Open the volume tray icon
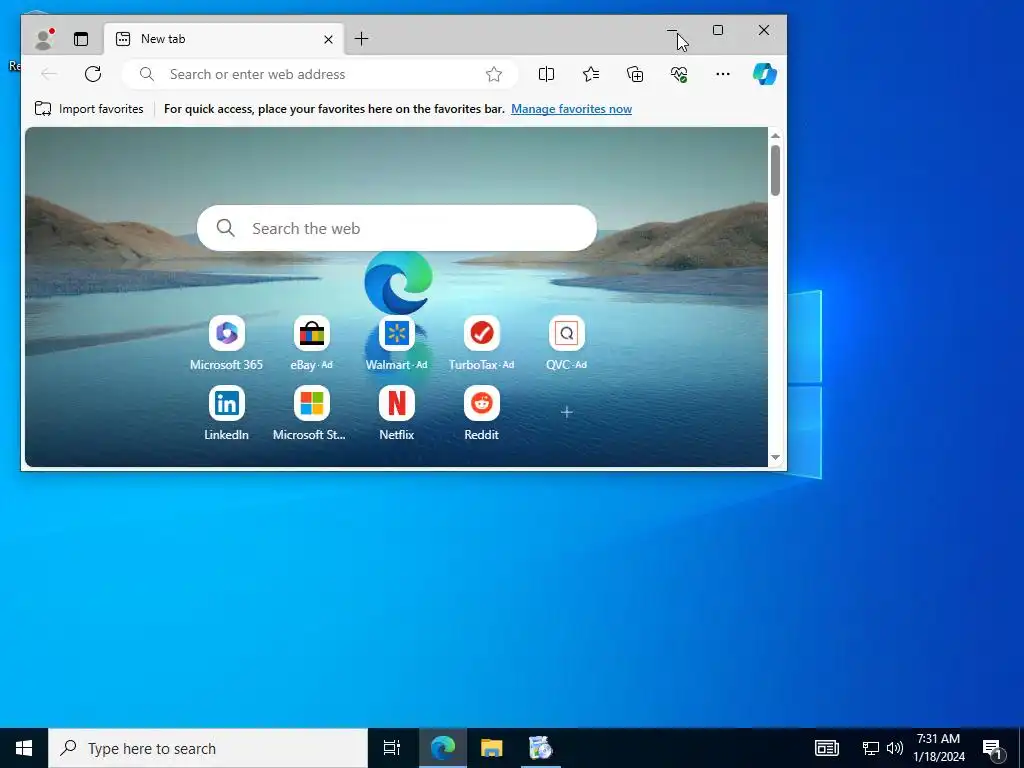The image size is (1024, 768). click(895, 748)
